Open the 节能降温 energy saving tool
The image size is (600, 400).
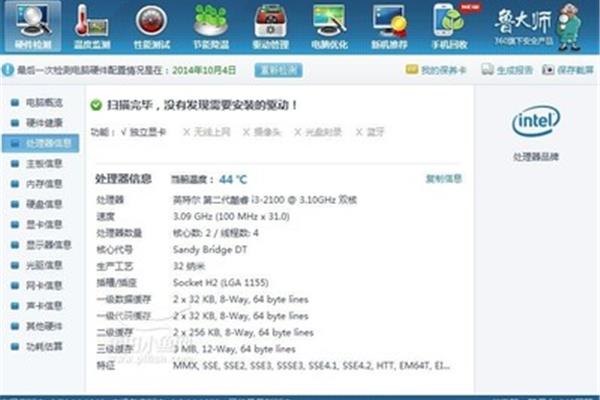click(x=211, y=26)
